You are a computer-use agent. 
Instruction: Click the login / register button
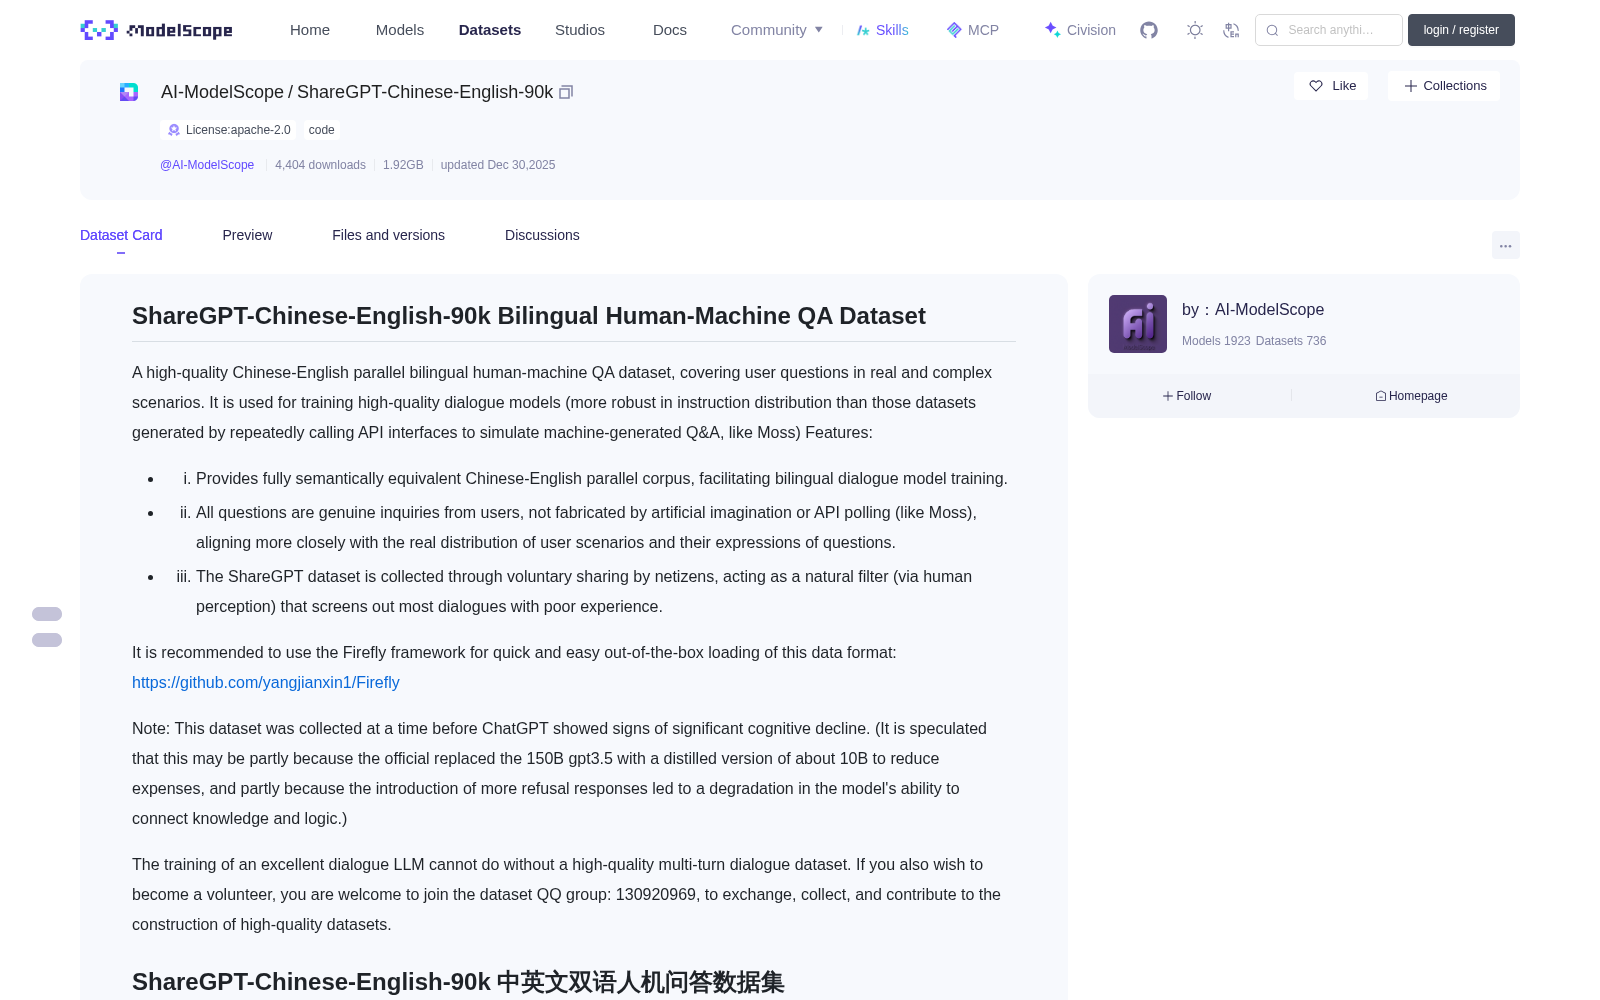(1461, 30)
